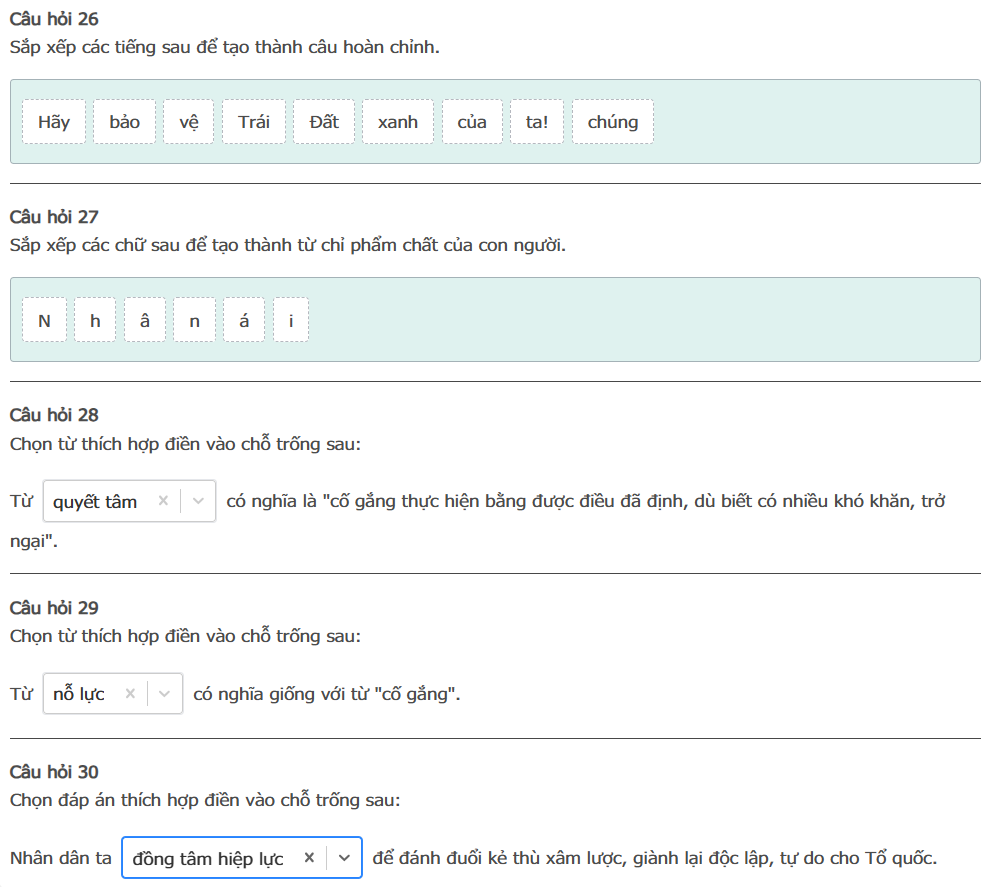Screen dimensions: 987x887
Task: Choose the word tile 'Trái'
Action: pyautogui.click(x=254, y=122)
